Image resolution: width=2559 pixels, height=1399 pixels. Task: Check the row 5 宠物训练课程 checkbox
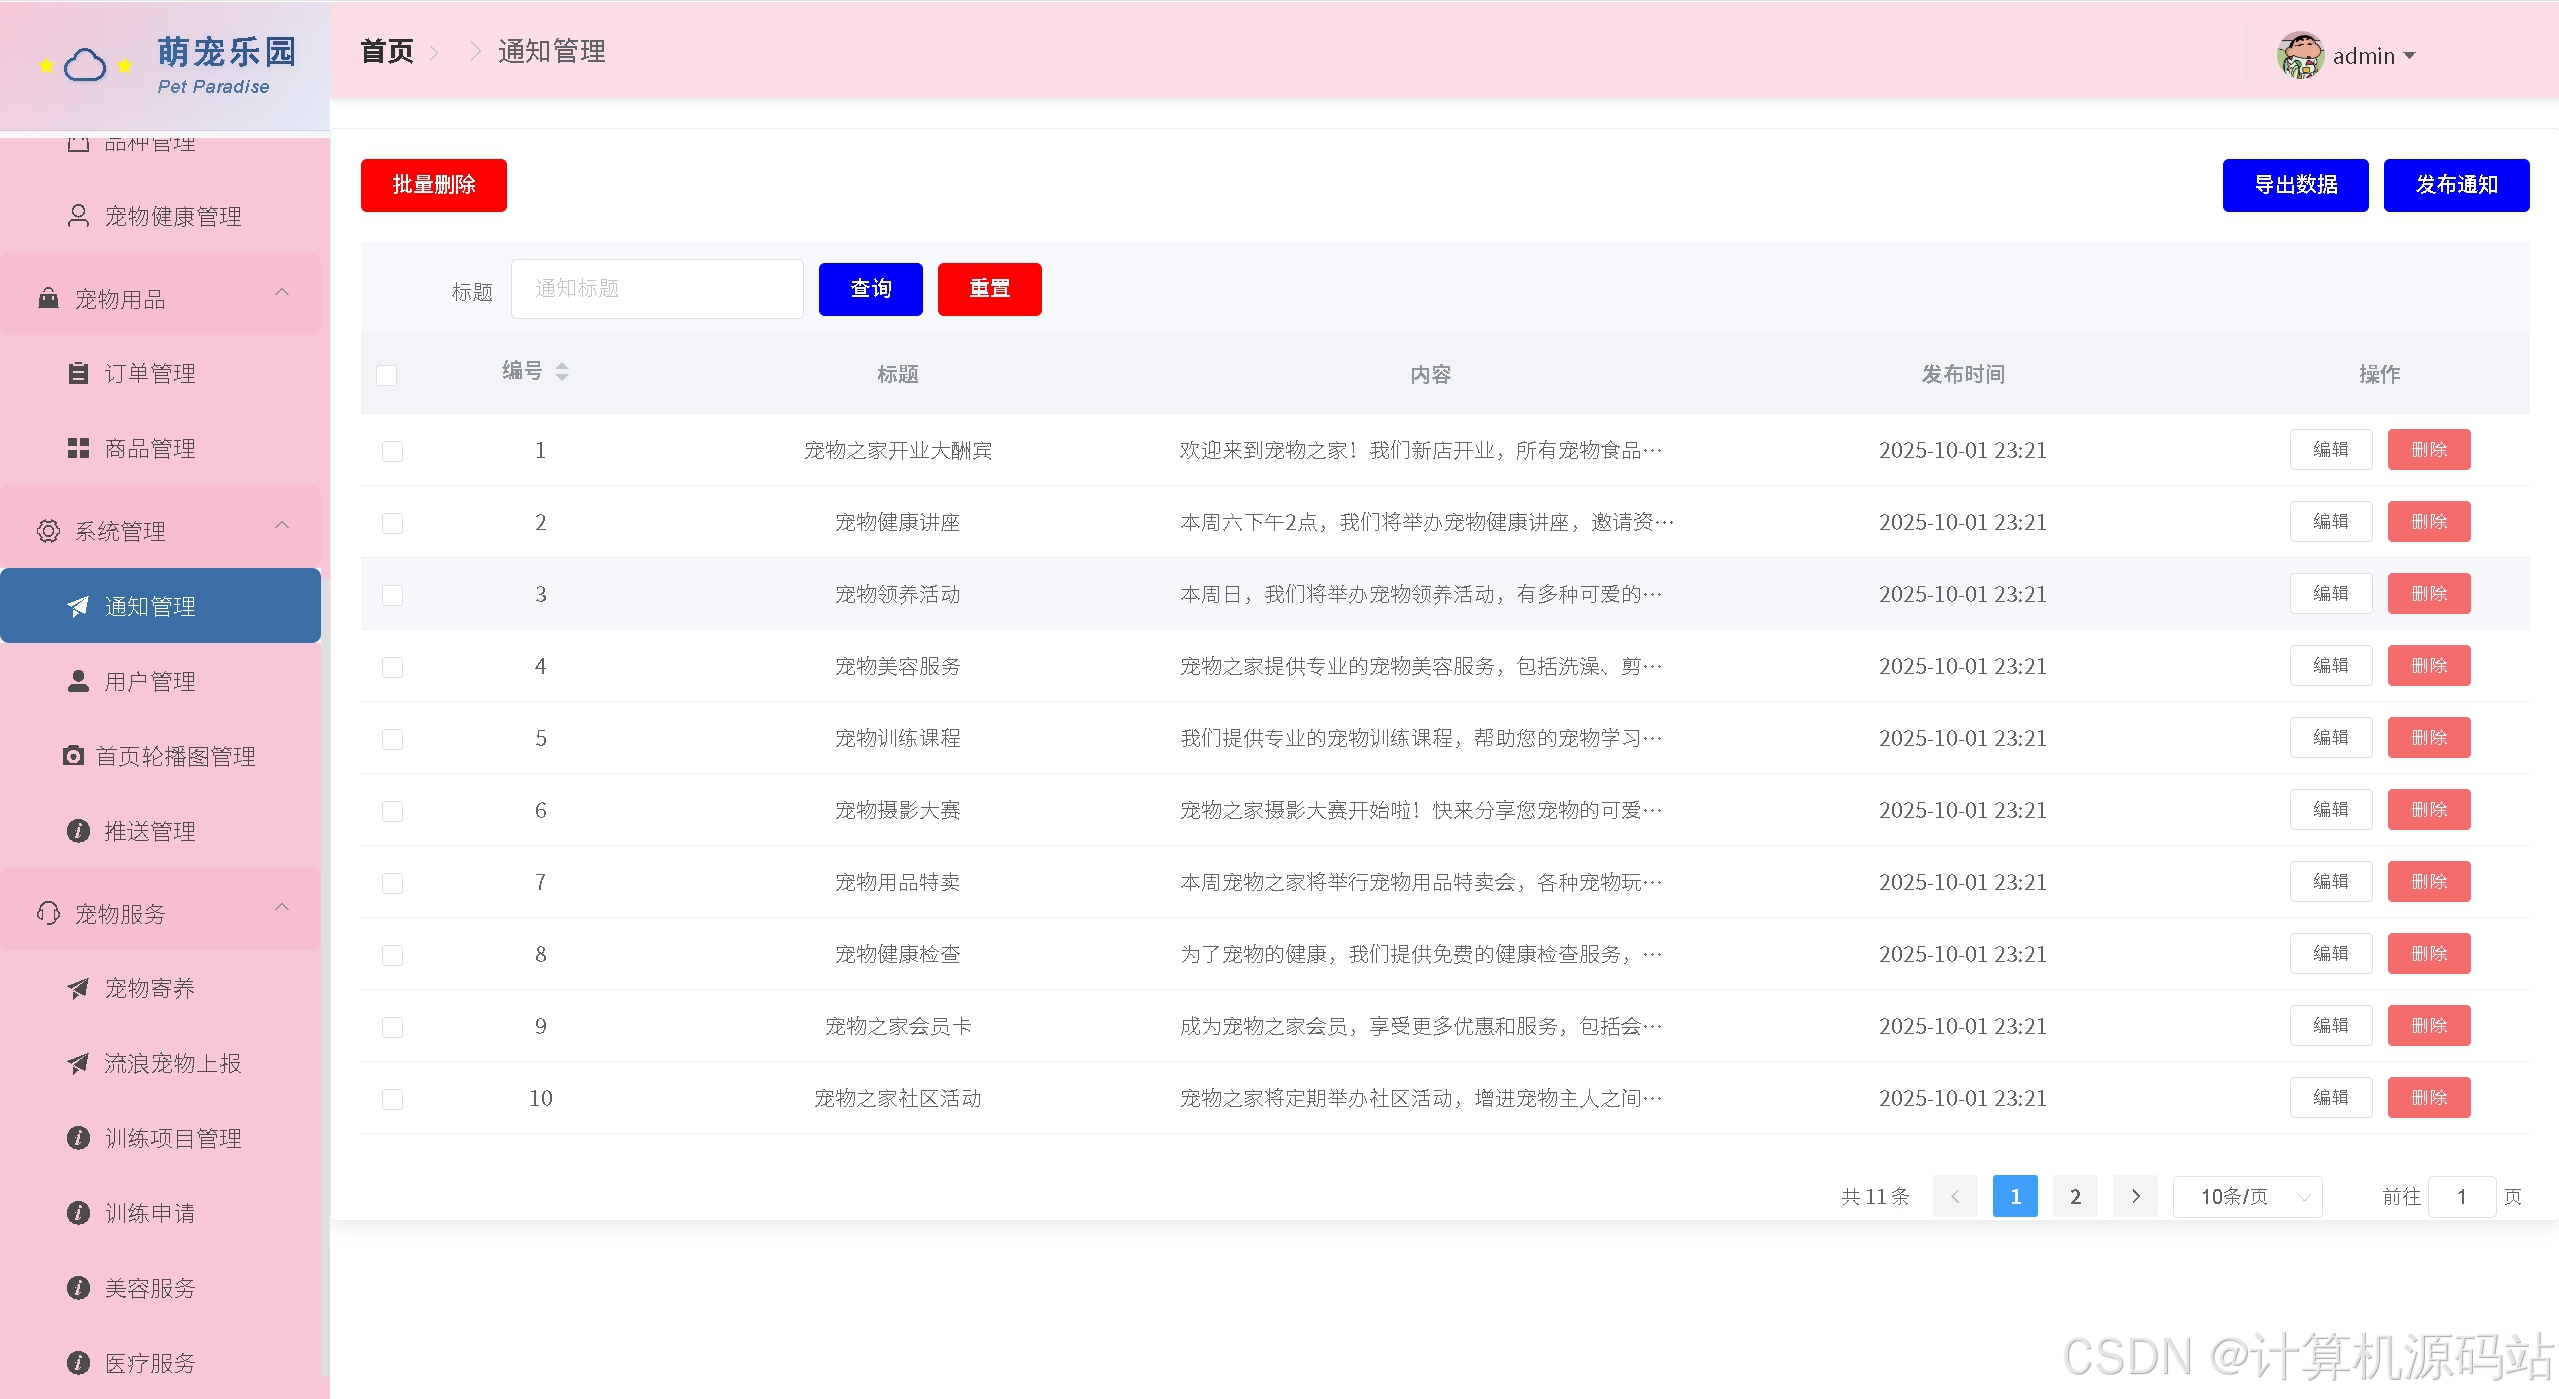click(393, 739)
